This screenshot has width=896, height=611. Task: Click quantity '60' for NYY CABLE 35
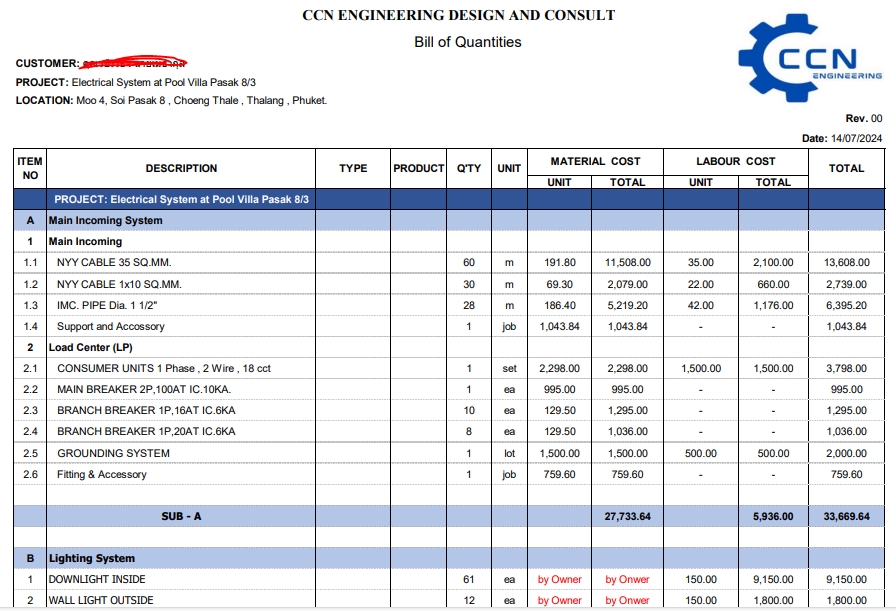(469, 263)
